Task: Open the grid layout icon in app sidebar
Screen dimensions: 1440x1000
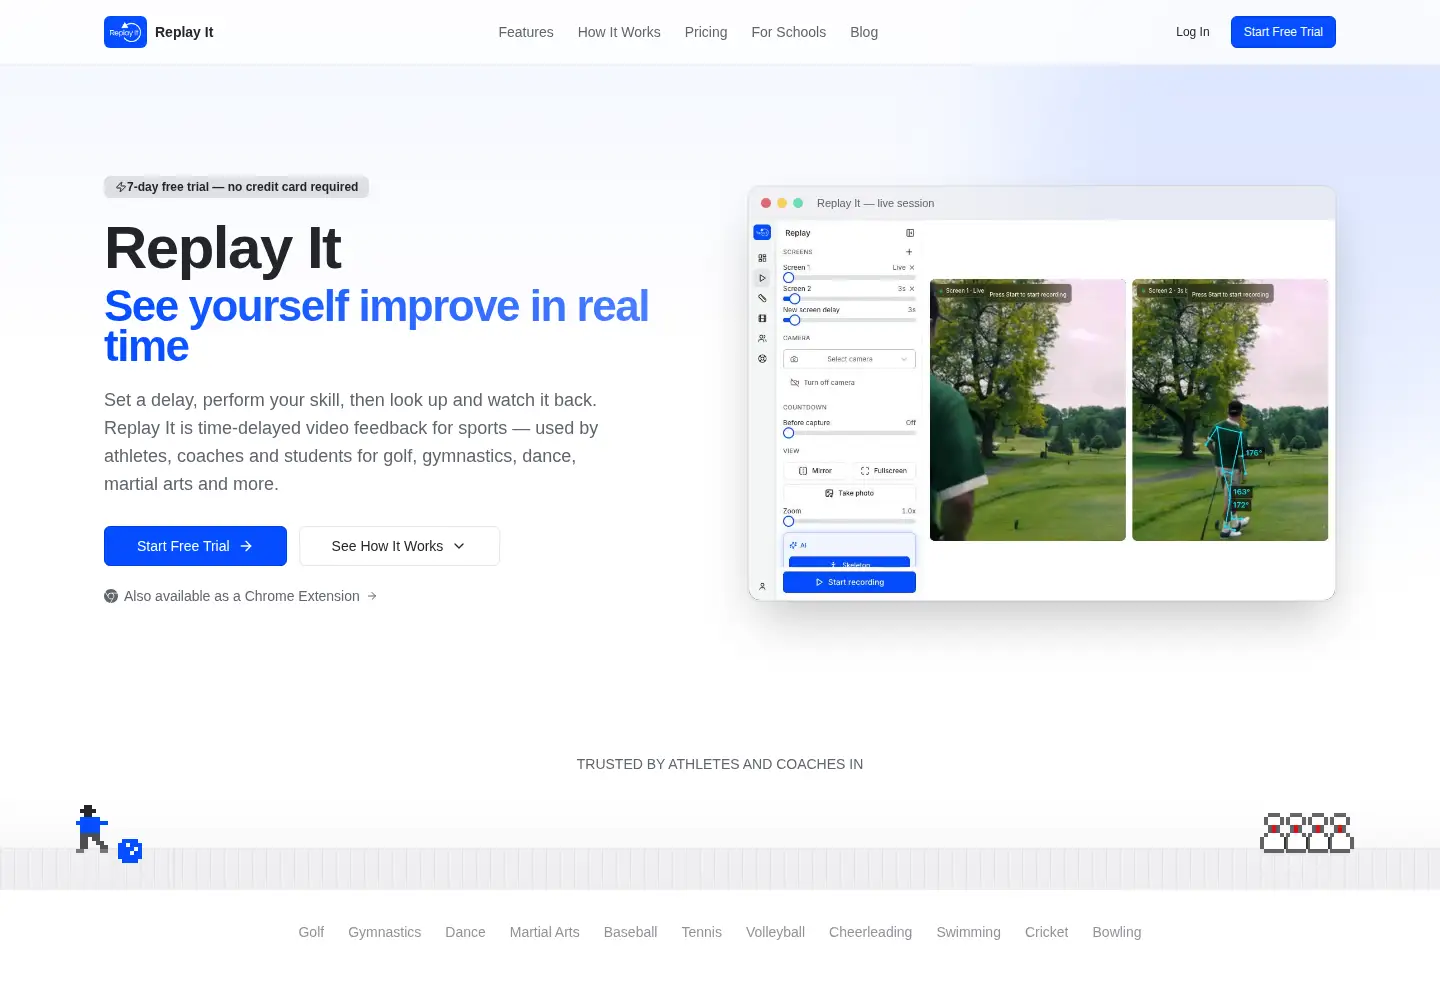Action: click(762, 258)
